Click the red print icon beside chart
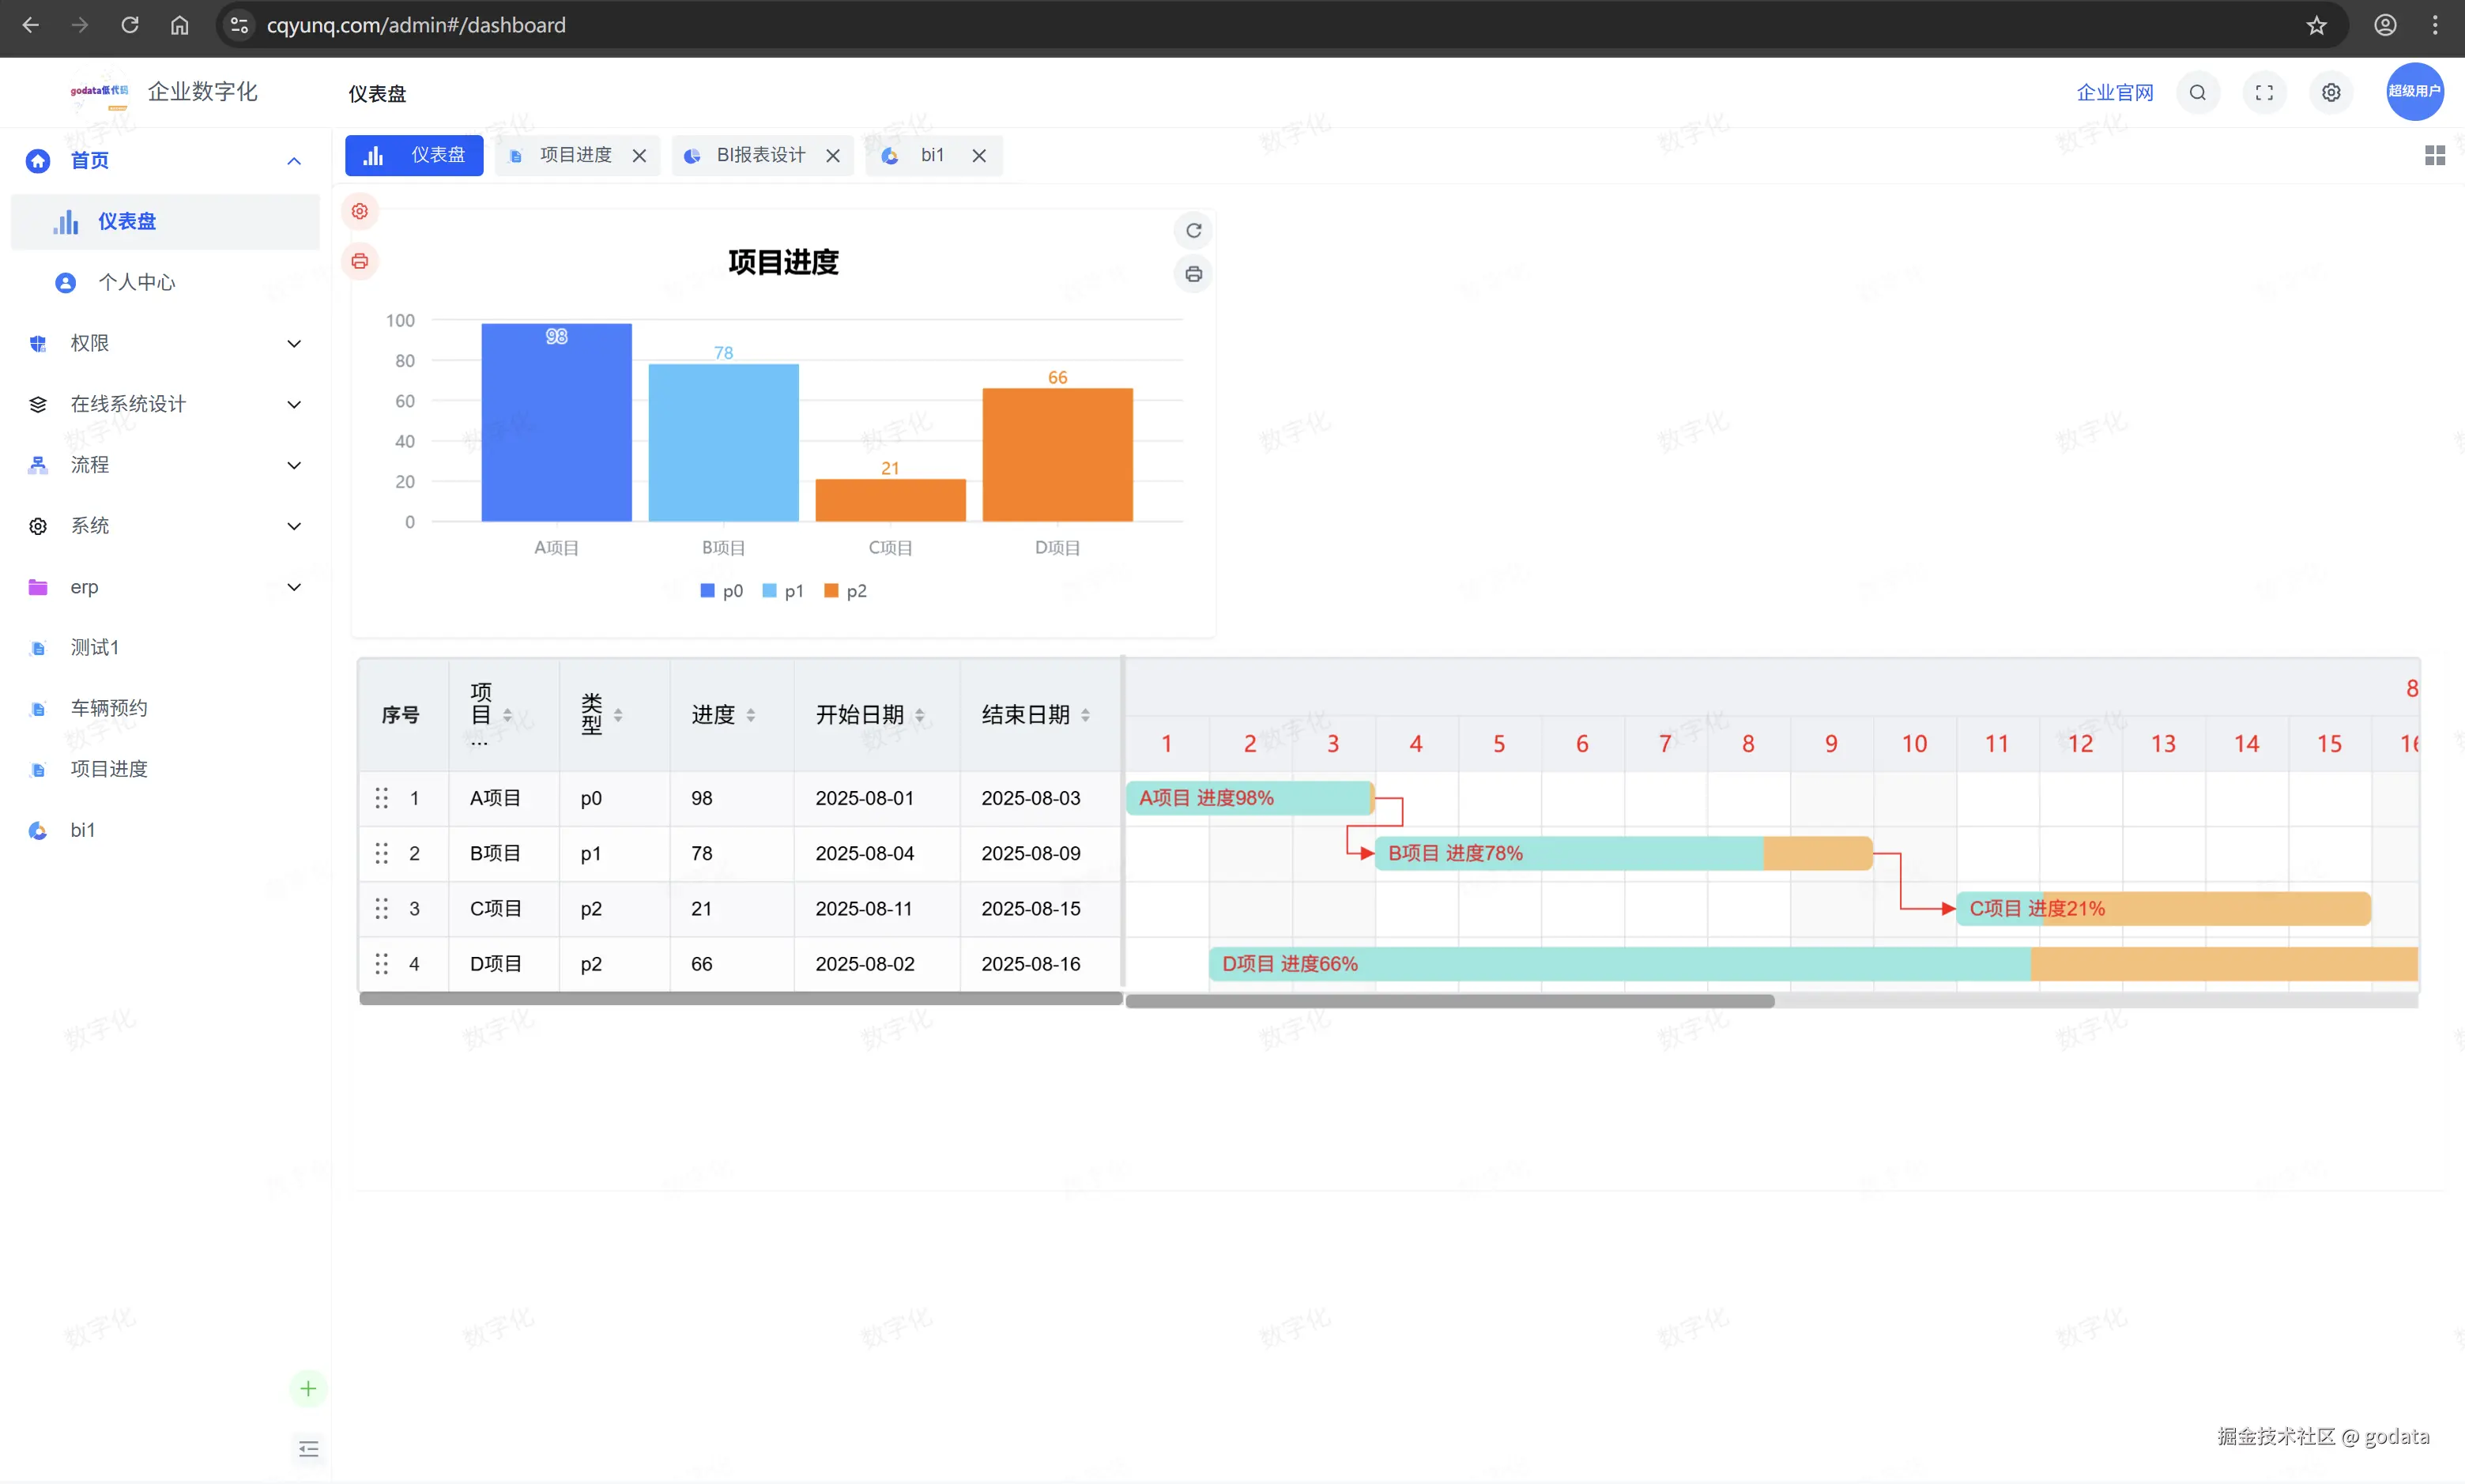This screenshot has width=2465, height=1484. click(x=360, y=262)
